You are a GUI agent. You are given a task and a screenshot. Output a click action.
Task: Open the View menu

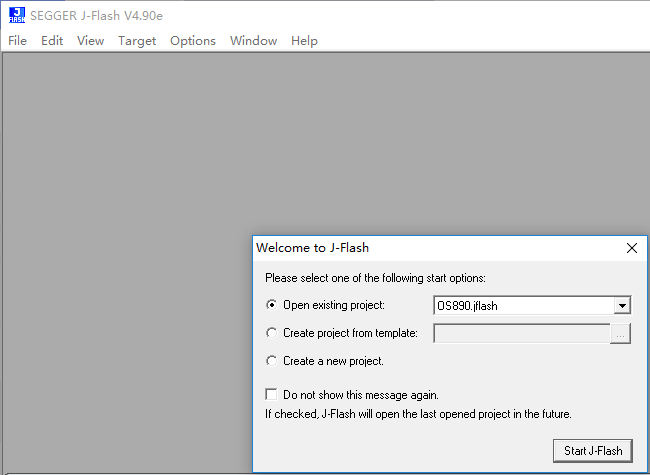pyautogui.click(x=90, y=41)
